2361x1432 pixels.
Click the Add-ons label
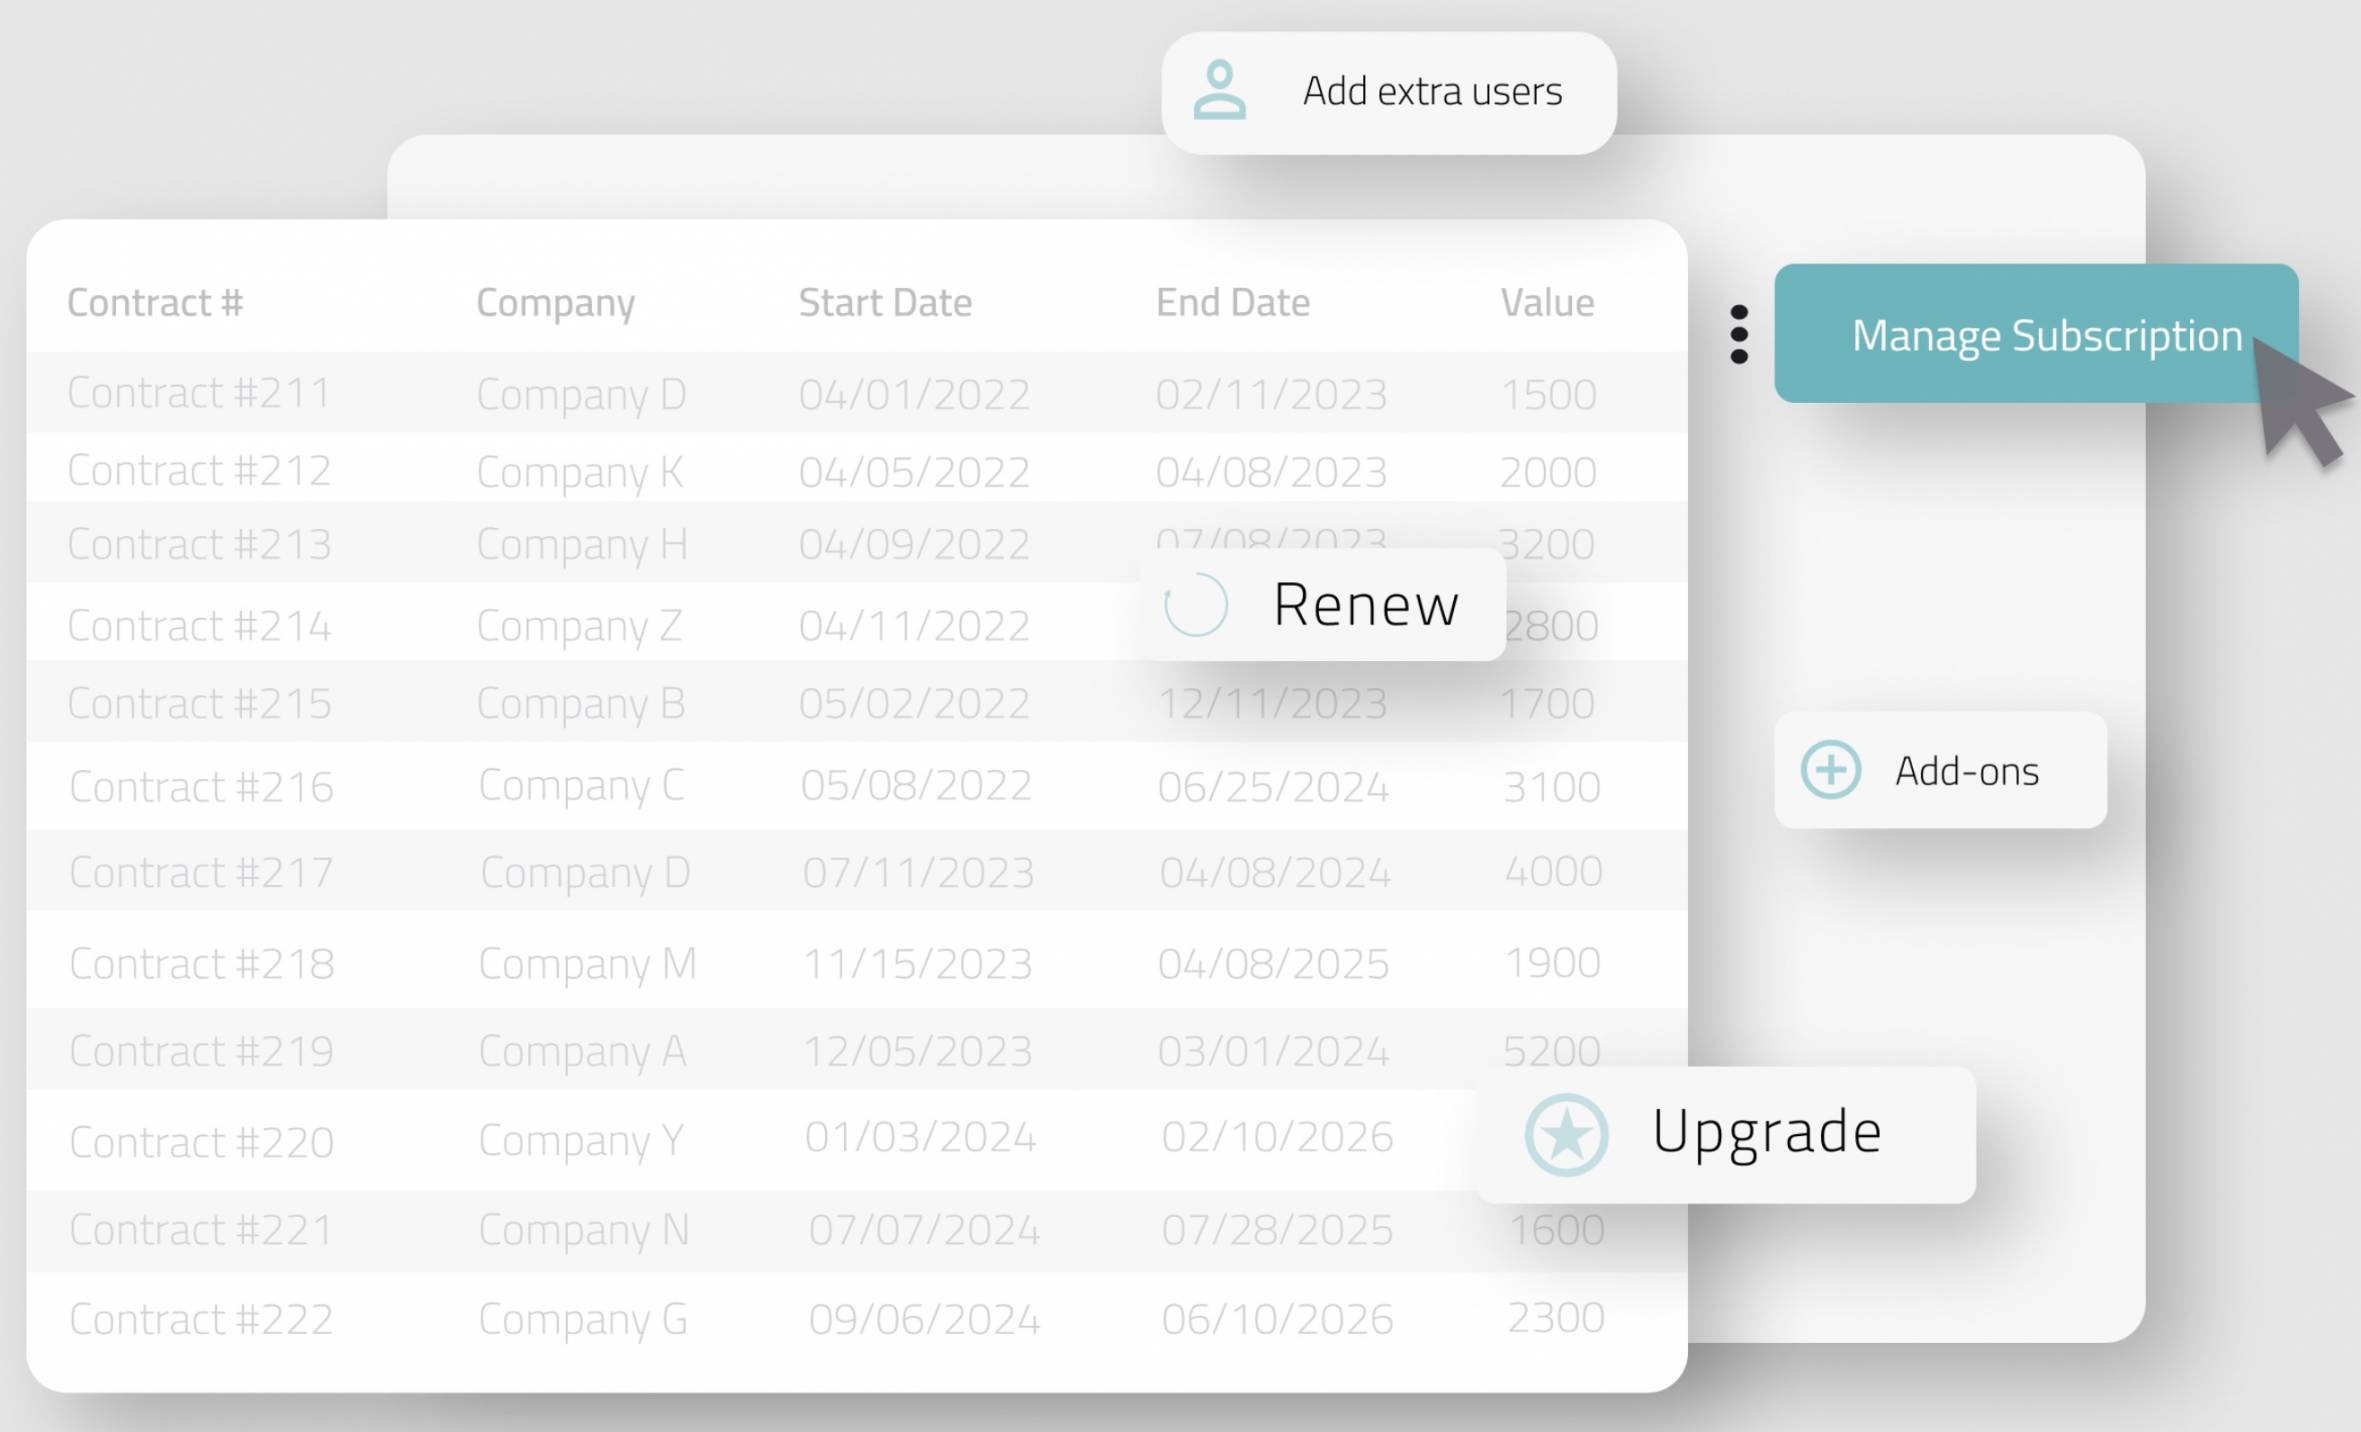(x=1966, y=771)
